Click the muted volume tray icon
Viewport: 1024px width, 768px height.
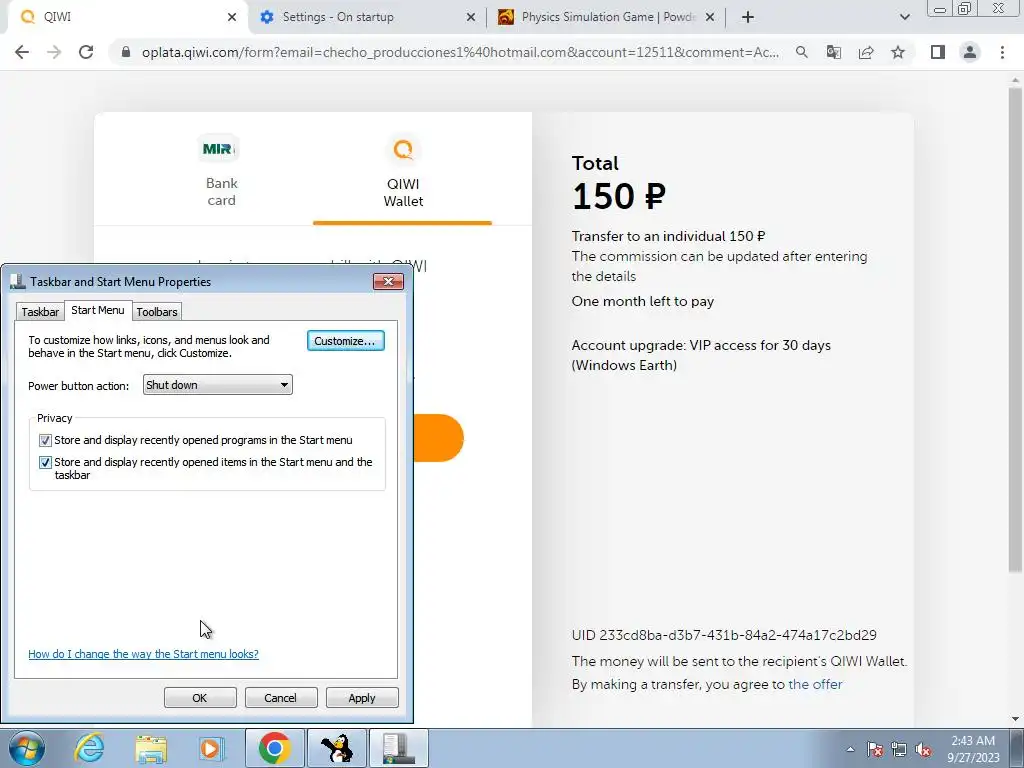[923, 749]
